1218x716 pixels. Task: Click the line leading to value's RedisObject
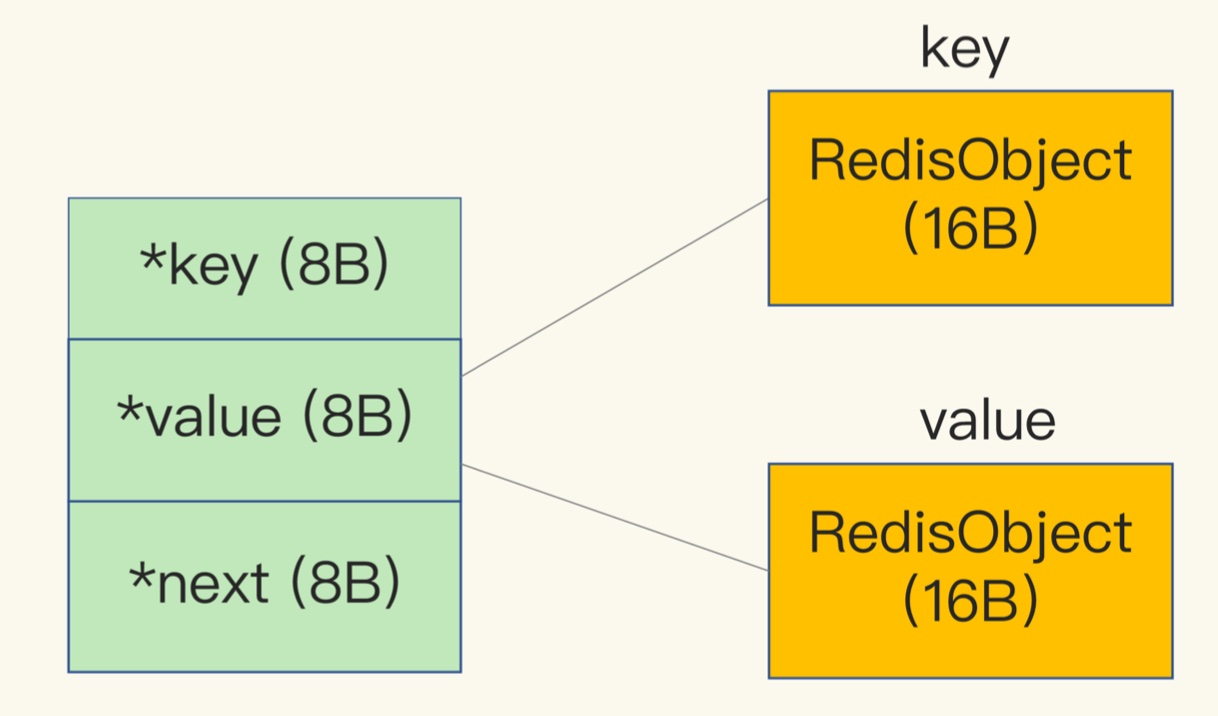click(x=614, y=518)
